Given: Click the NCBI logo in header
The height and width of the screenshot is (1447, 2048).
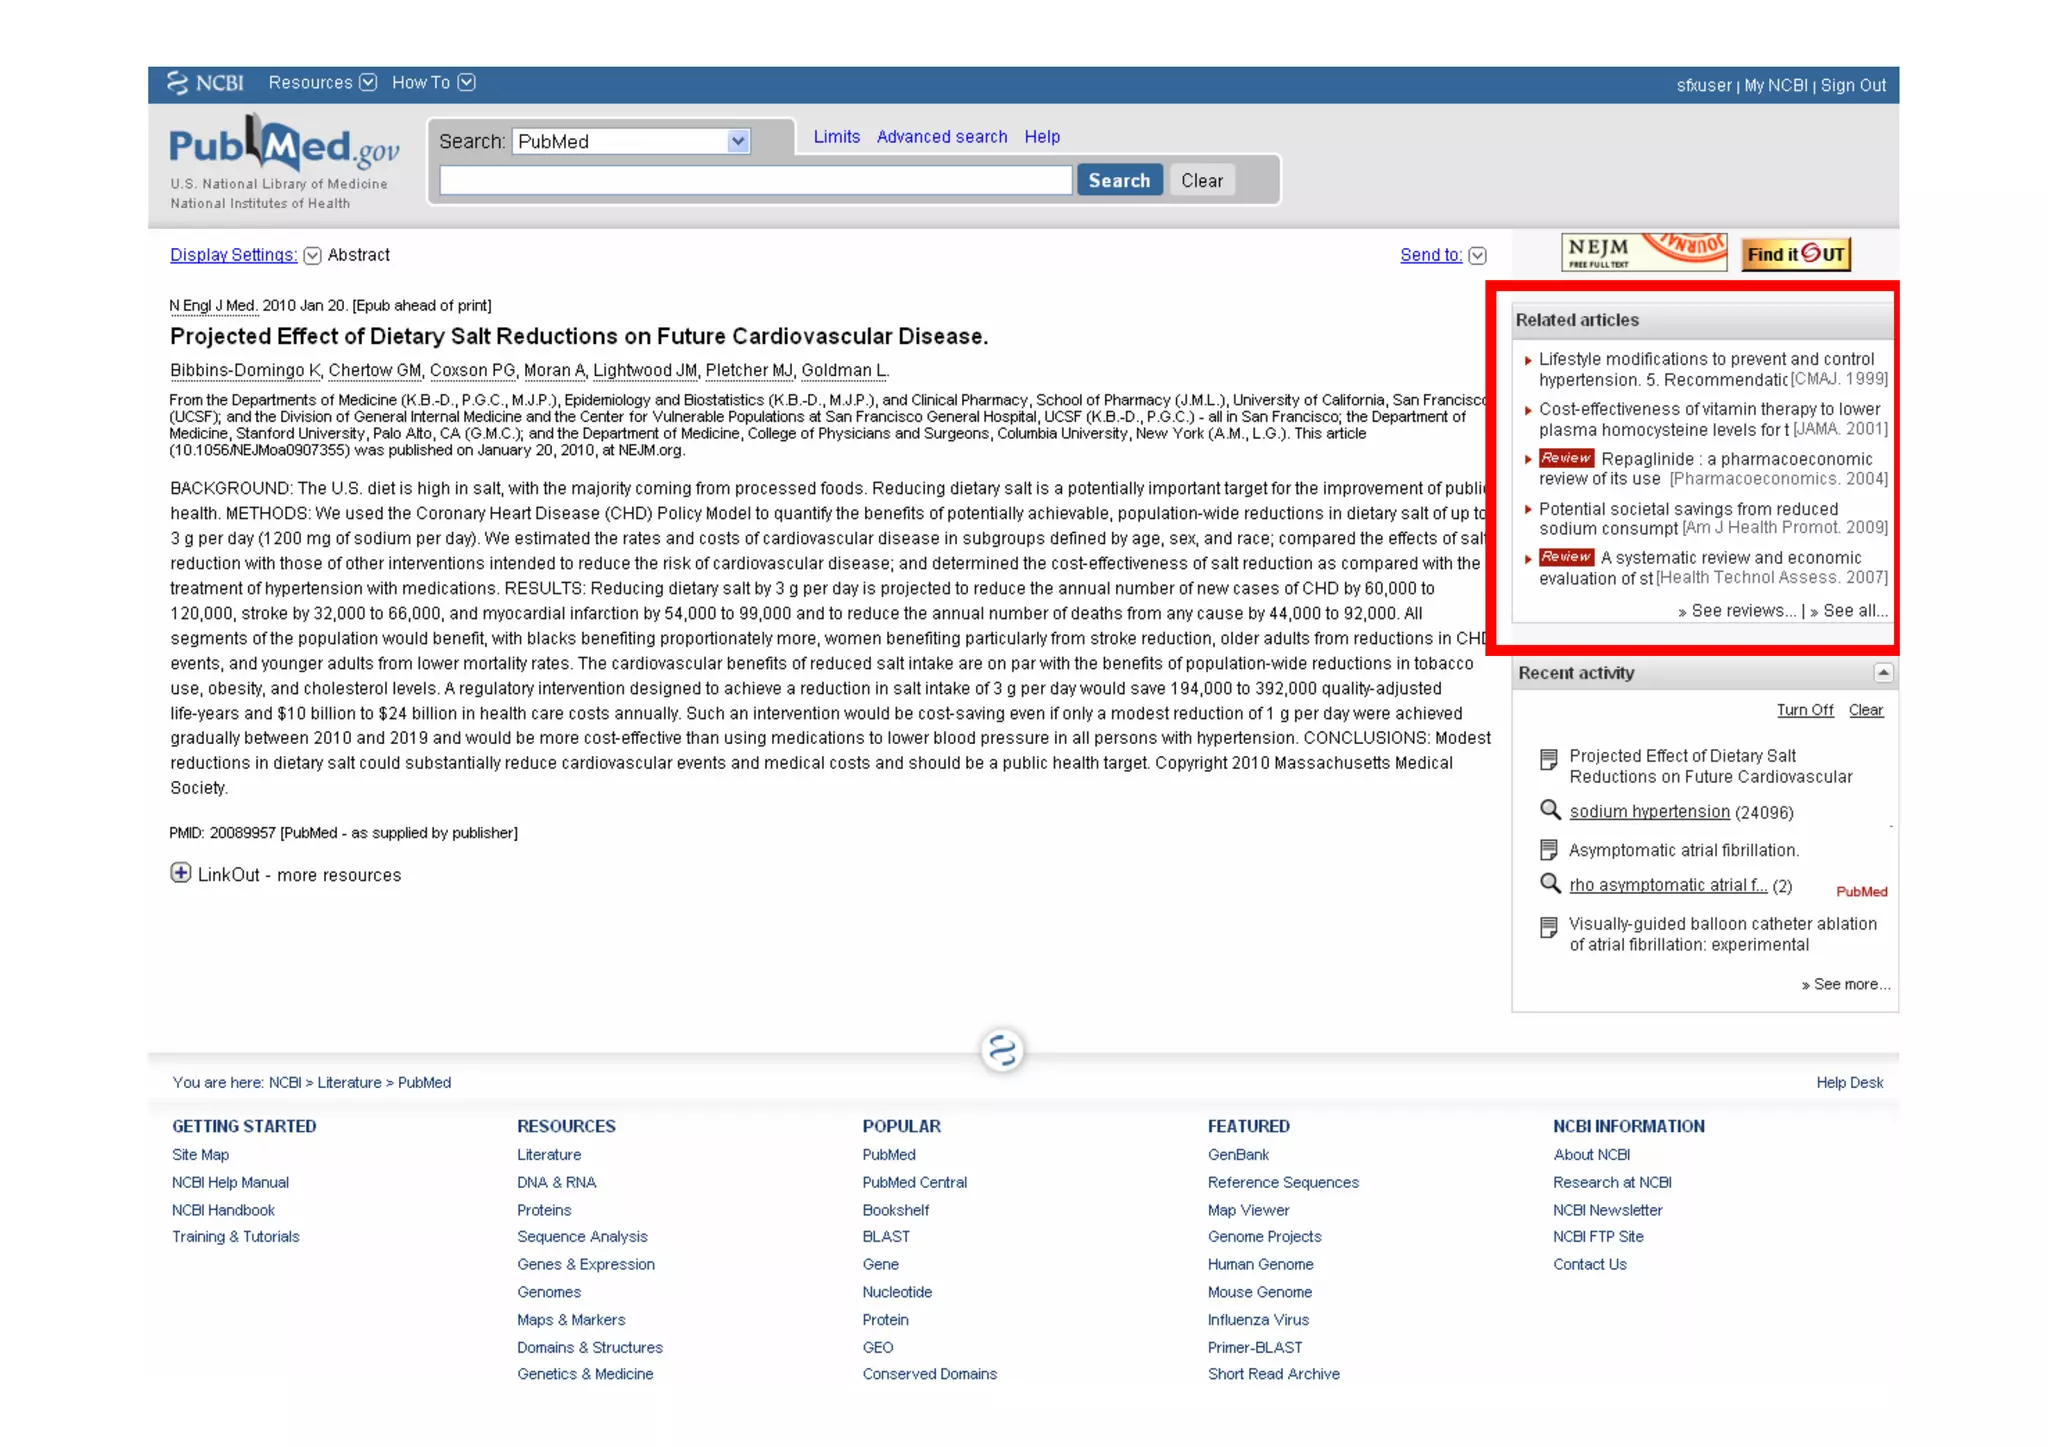Looking at the screenshot, I should 206,83.
